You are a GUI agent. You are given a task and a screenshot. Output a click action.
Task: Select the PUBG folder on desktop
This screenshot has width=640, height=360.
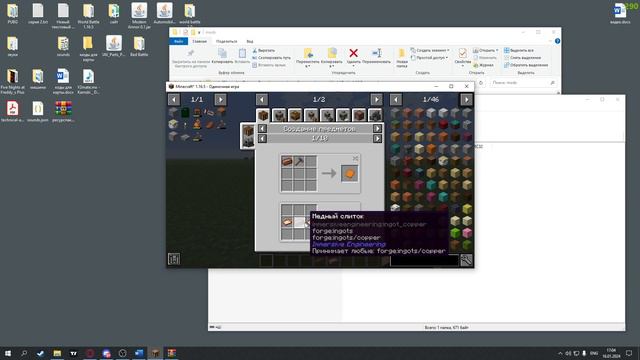click(x=13, y=14)
